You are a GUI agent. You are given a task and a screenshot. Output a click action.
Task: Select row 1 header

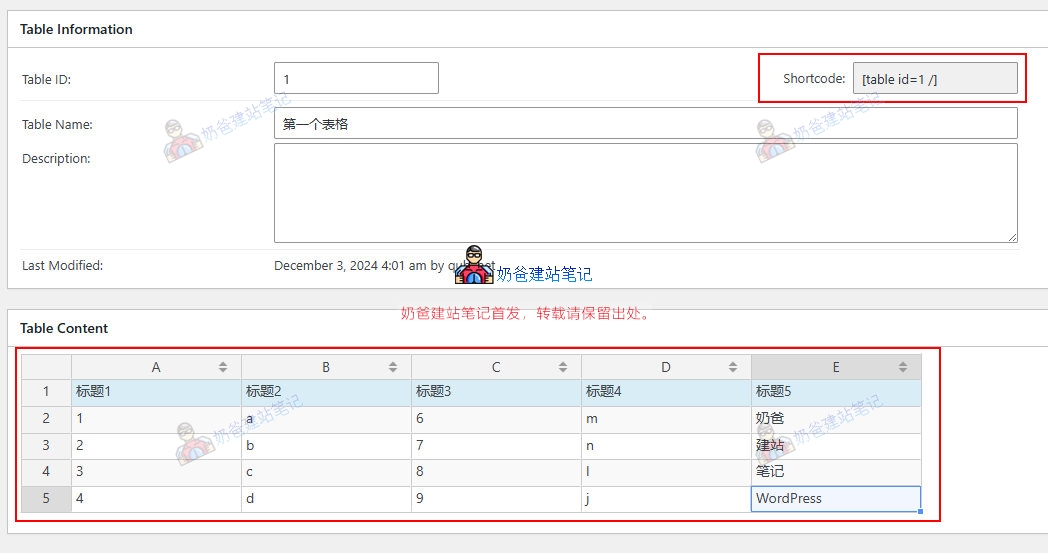coord(46,393)
